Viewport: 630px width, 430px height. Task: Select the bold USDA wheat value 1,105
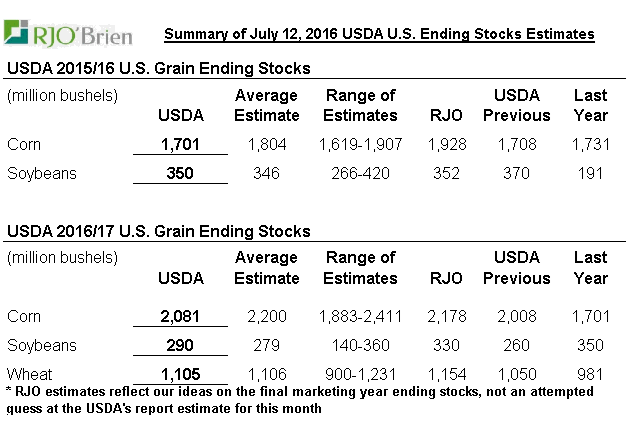(181, 373)
